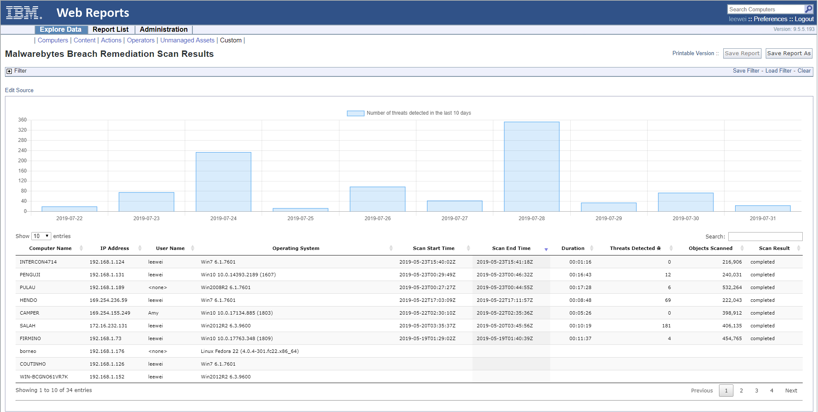Go to page 3 of results
The height and width of the screenshot is (412, 818).
click(756, 391)
